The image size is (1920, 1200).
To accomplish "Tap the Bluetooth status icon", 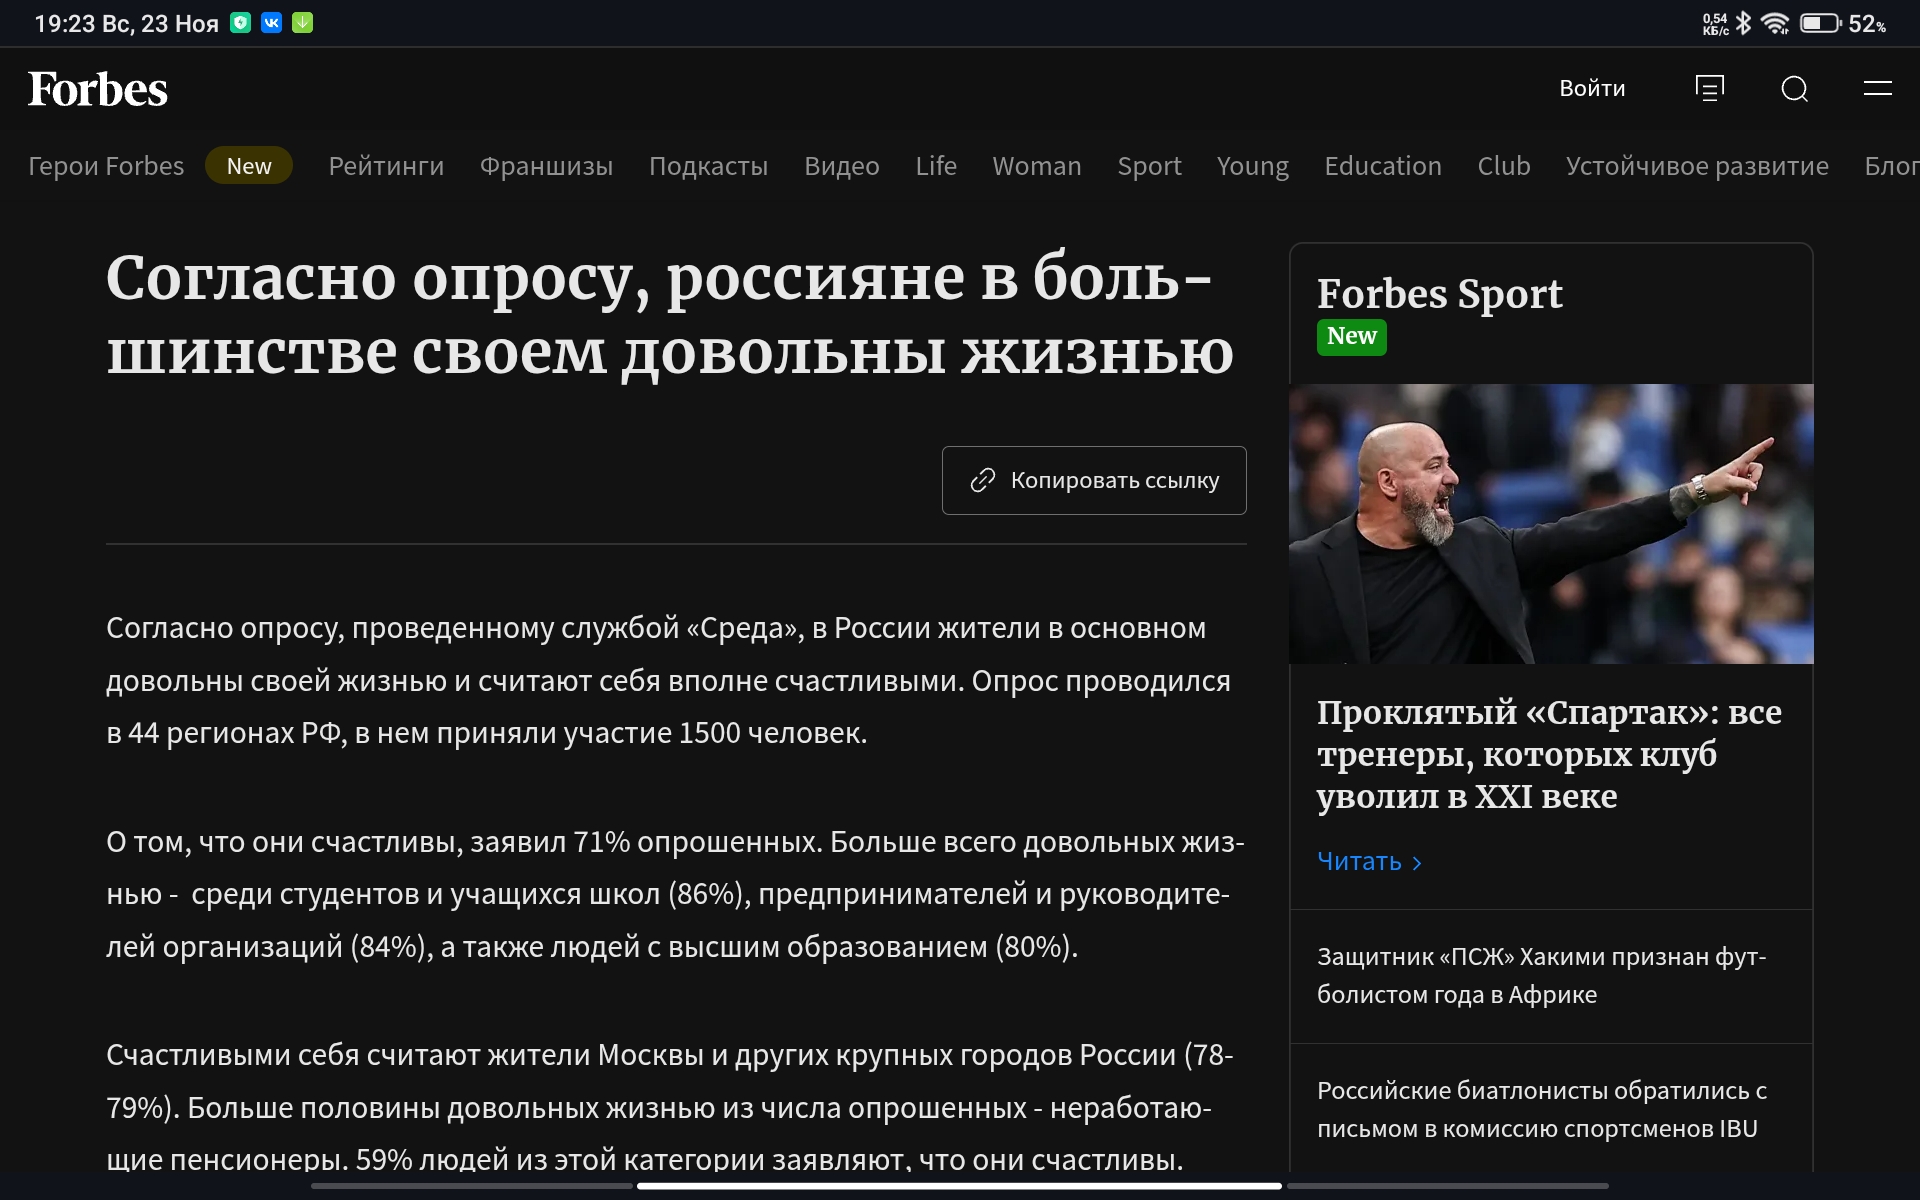I will (1743, 23).
